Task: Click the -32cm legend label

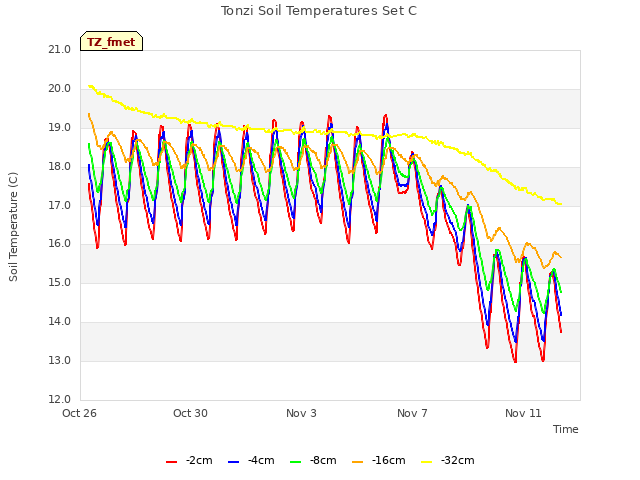Action: 458,460
